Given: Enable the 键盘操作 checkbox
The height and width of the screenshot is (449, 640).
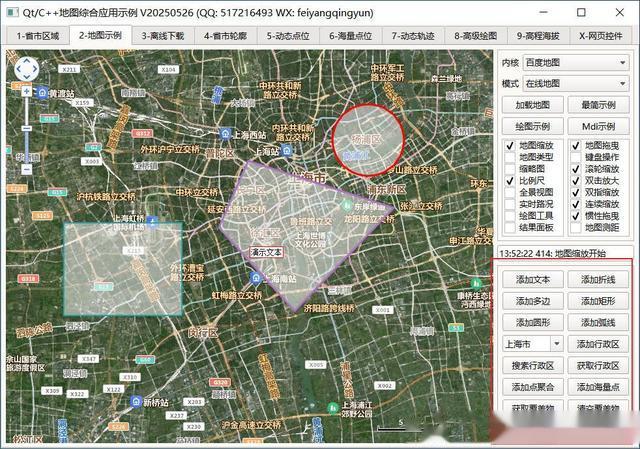Looking at the screenshot, I should [576, 157].
